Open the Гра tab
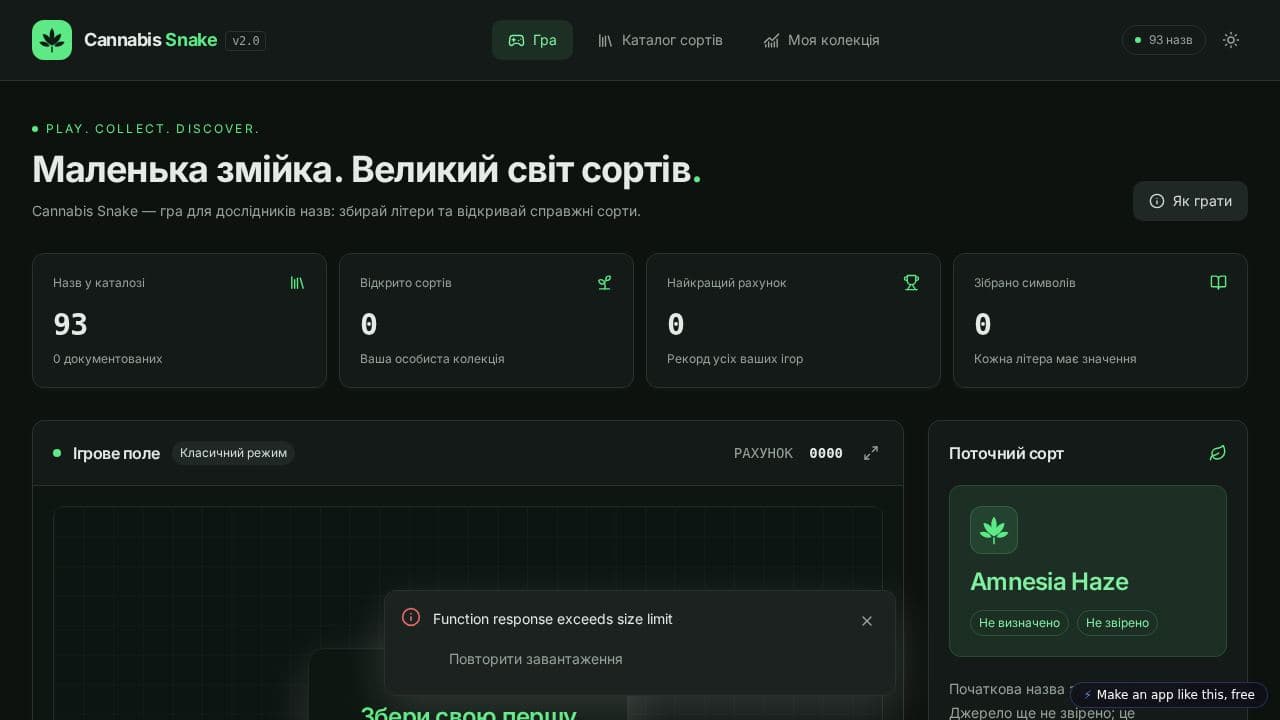Viewport: 1280px width, 720px height. coord(532,40)
